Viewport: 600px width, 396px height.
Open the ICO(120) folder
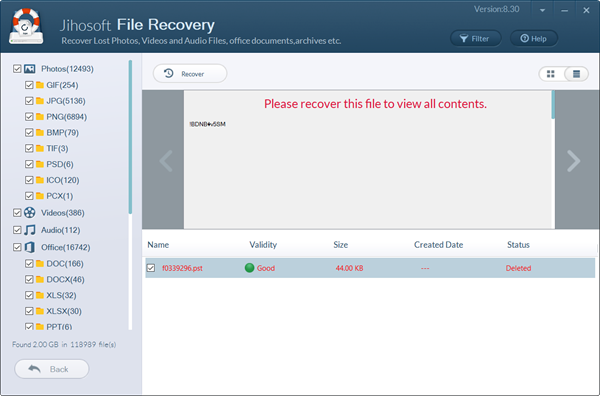pyautogui.click(x=63, y=180)
